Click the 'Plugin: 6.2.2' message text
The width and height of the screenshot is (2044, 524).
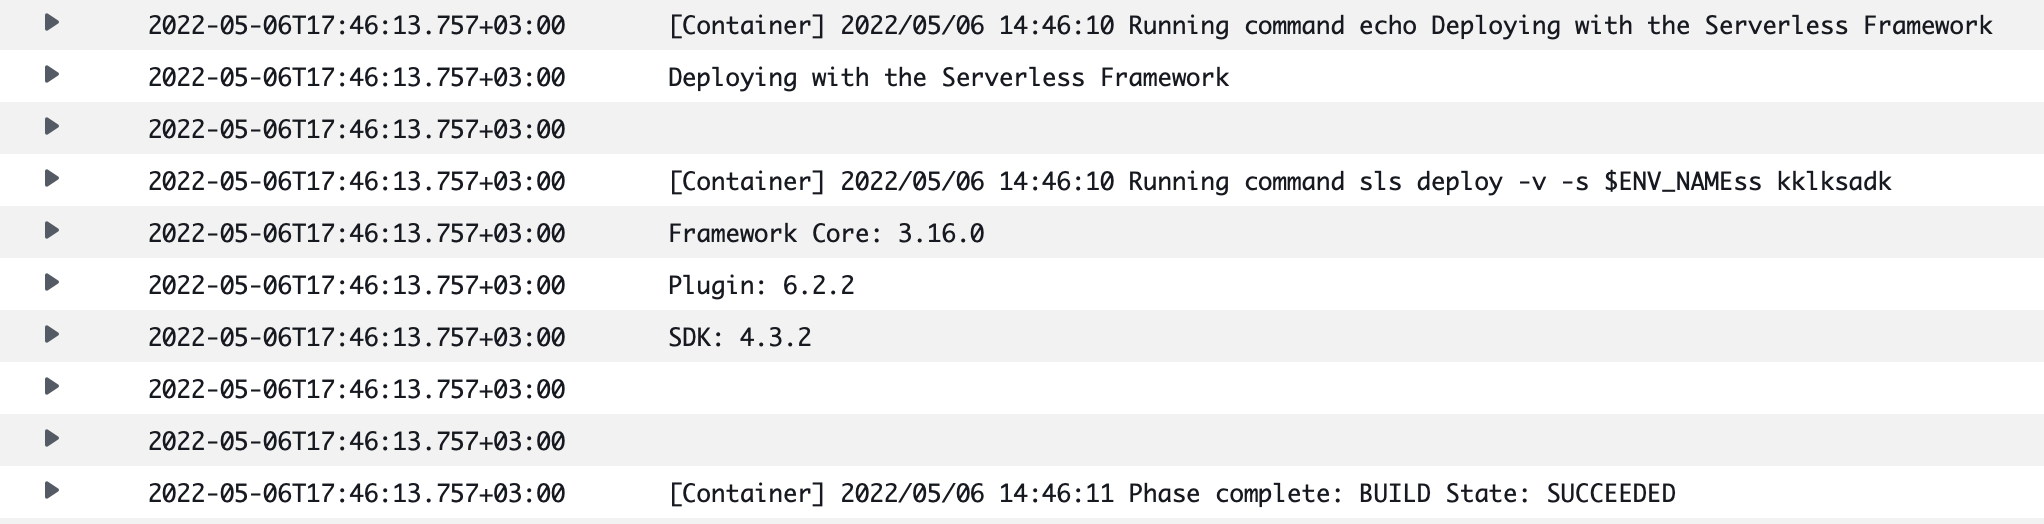(x=761, y=286)
